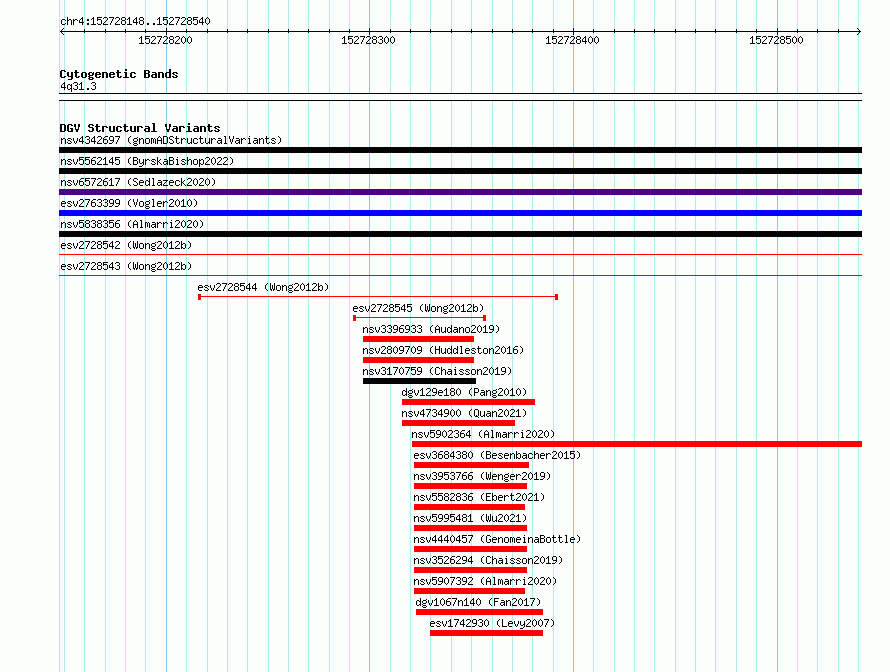
Task: Click the nsv4342697 gnomADStructuralVariants label
Action: [x=171, y=140]
